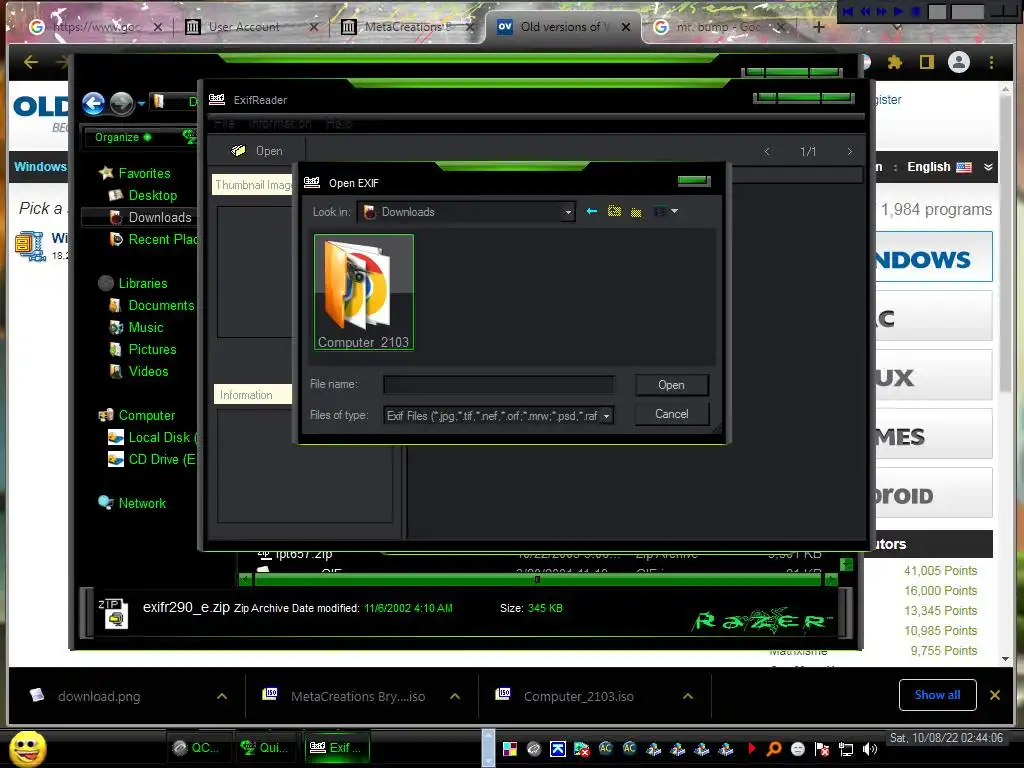The height and width of the screenshot is (768, 1024).
Task: Expand the English language selector chevron
Action: point(988,167)
